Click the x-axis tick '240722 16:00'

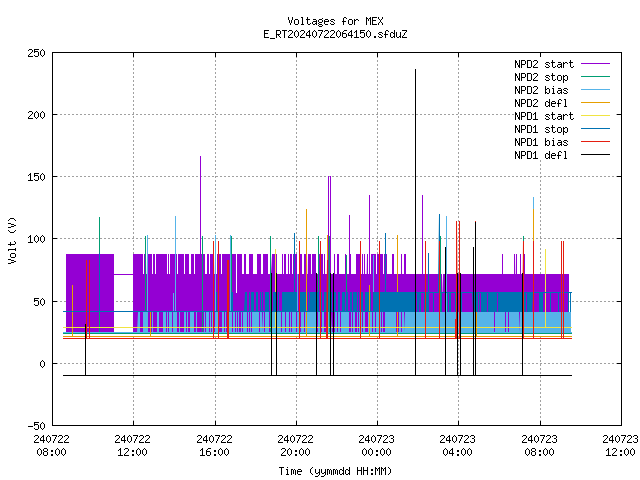point(214,446)
